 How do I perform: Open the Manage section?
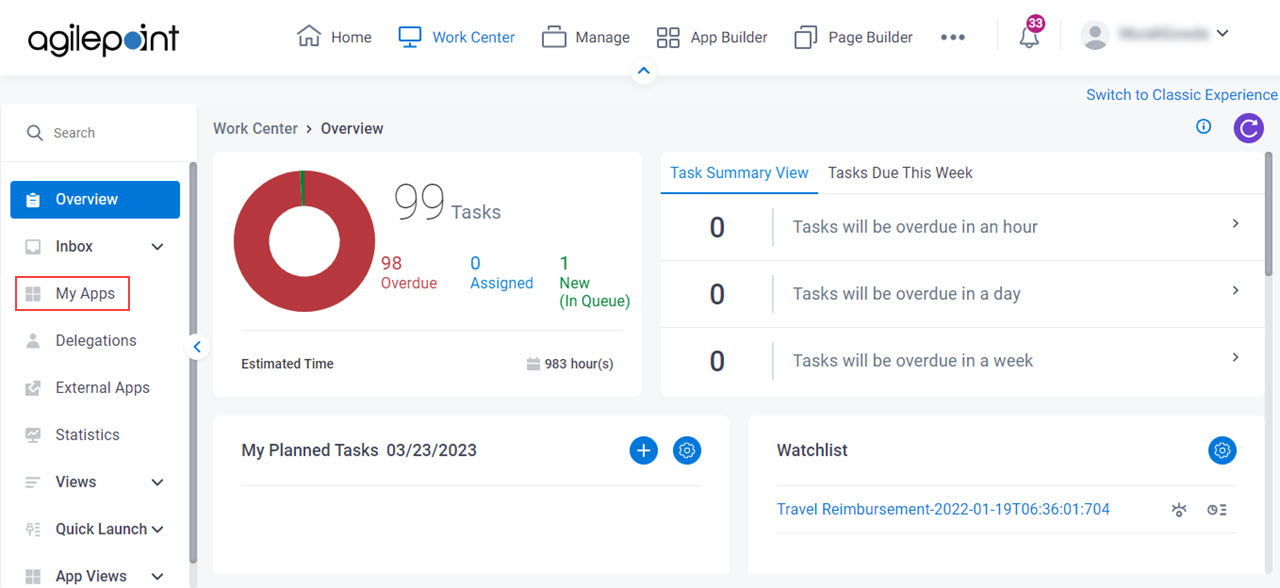coord(586,37)
